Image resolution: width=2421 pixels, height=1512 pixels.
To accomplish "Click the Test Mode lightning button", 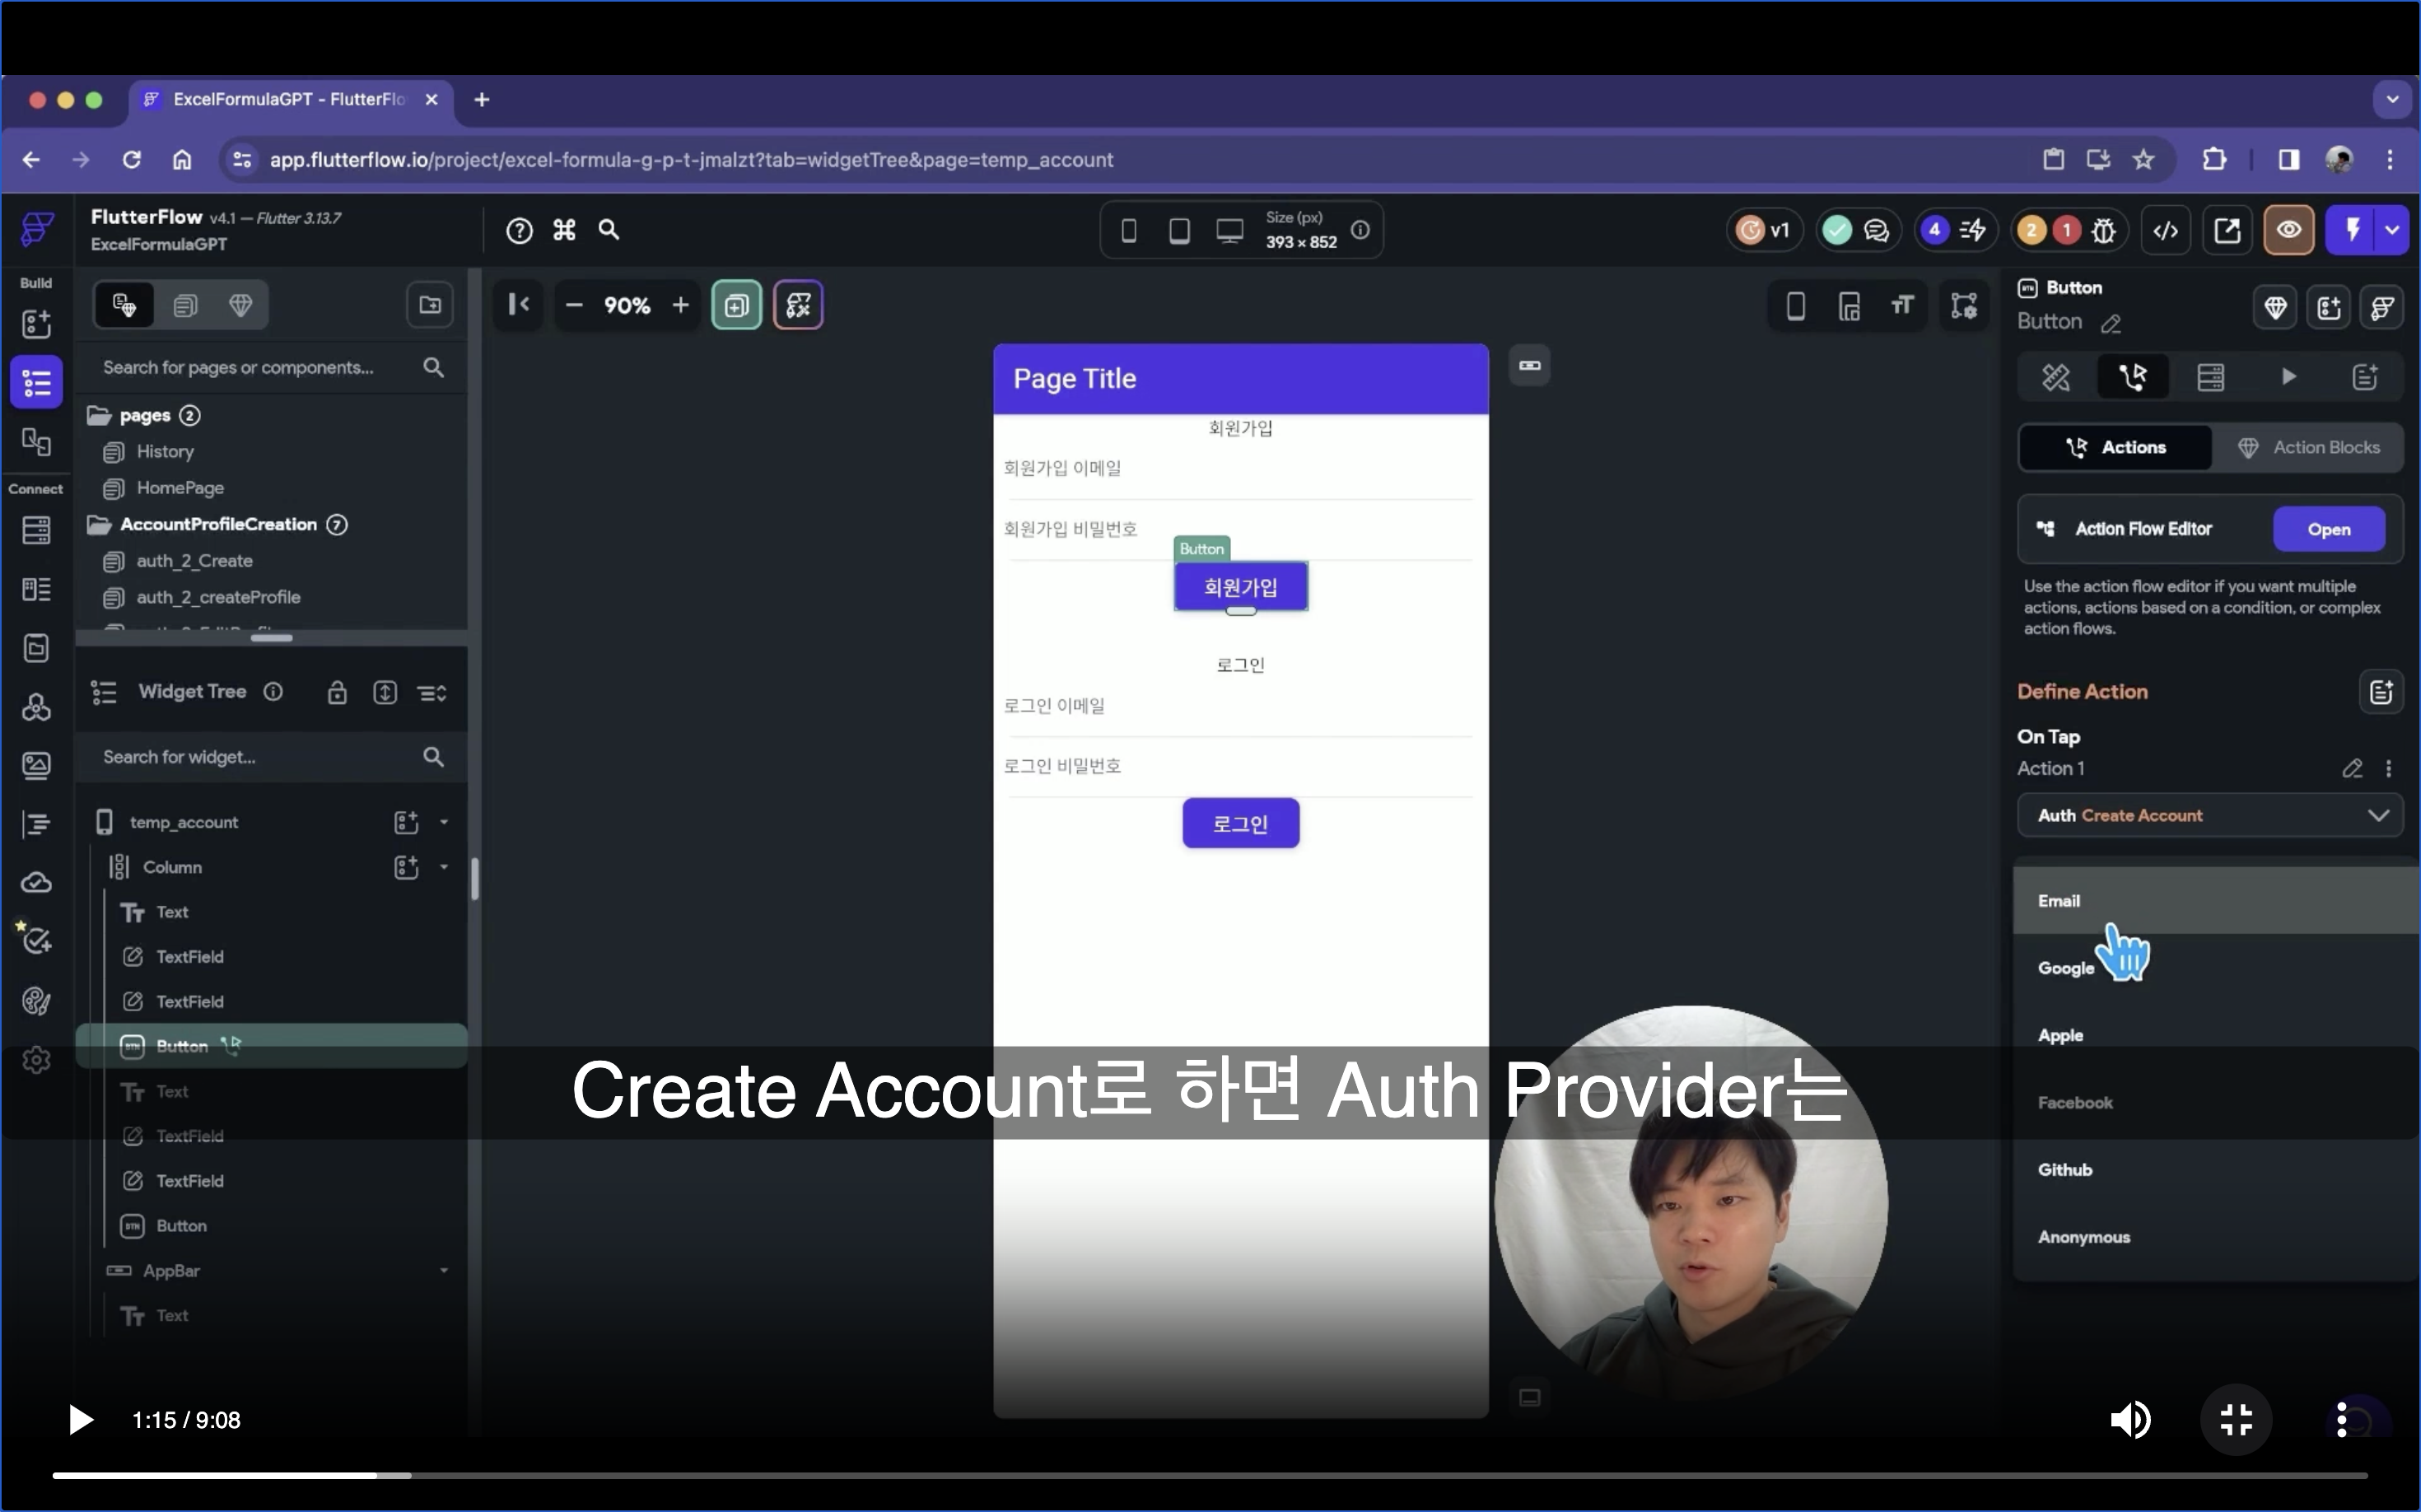I will 2352,231.
